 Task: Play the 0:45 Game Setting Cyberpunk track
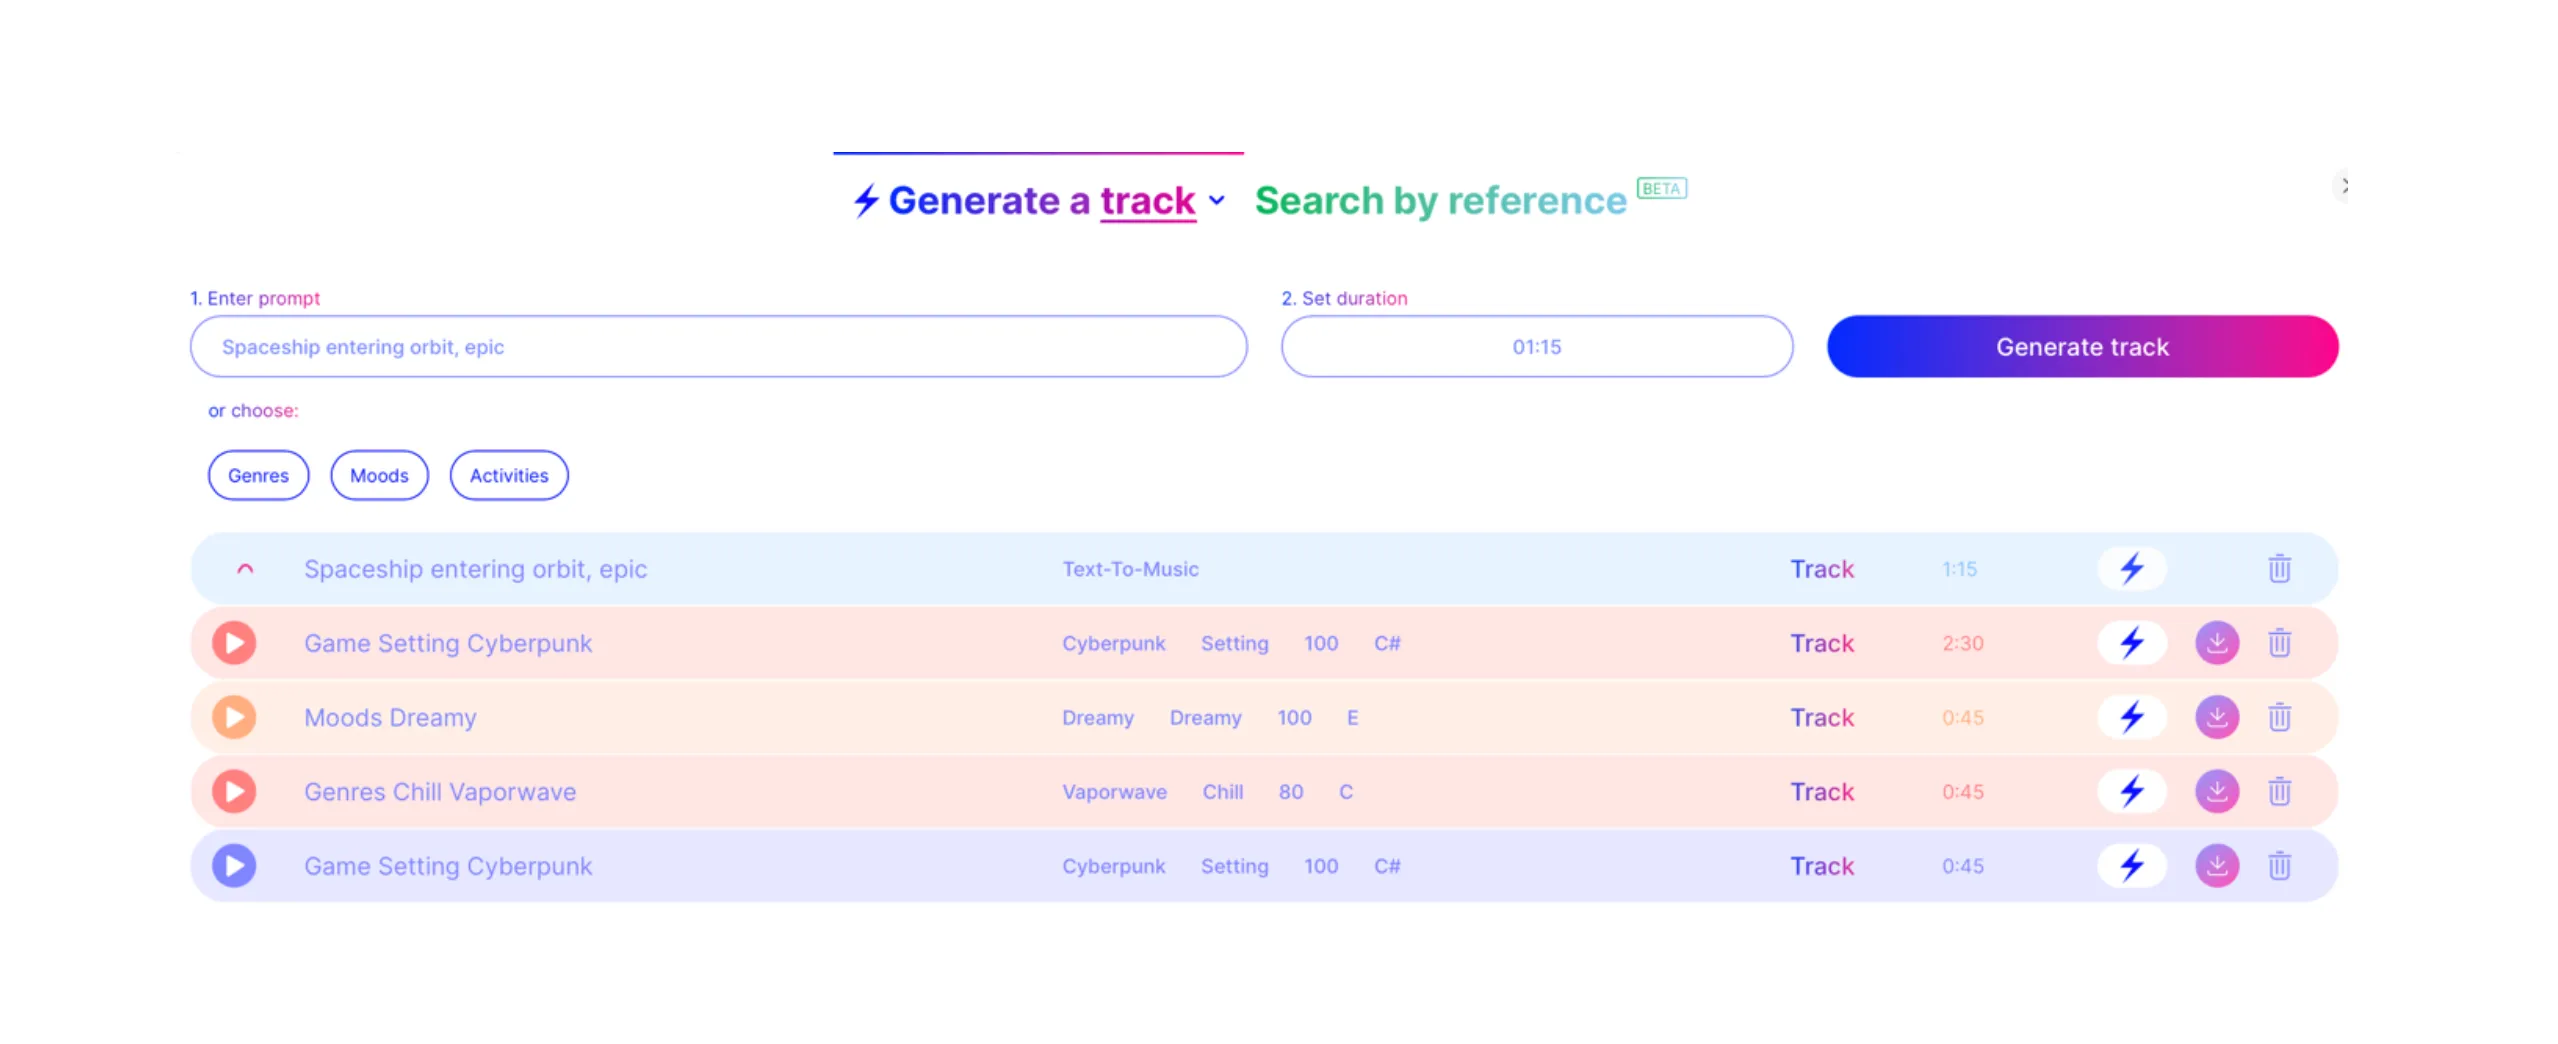(x=233, y=865)
